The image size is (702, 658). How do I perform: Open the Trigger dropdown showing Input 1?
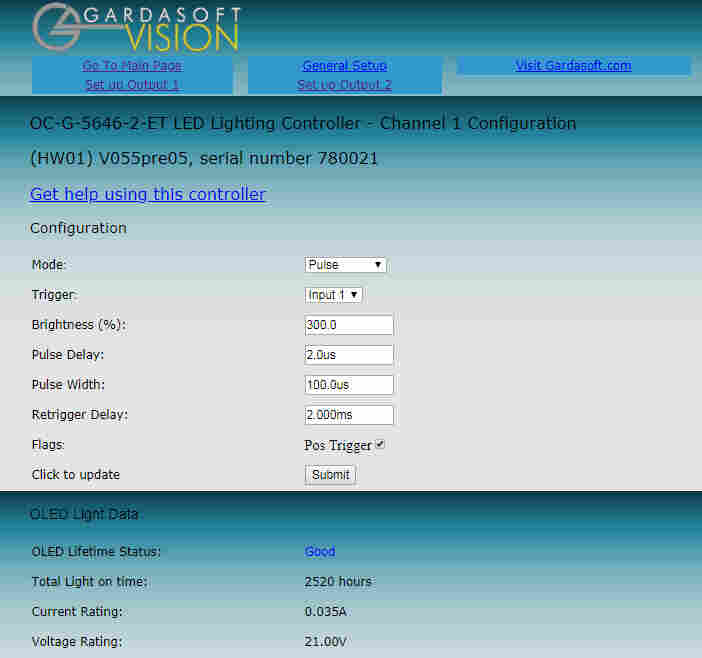coord(333,295)
